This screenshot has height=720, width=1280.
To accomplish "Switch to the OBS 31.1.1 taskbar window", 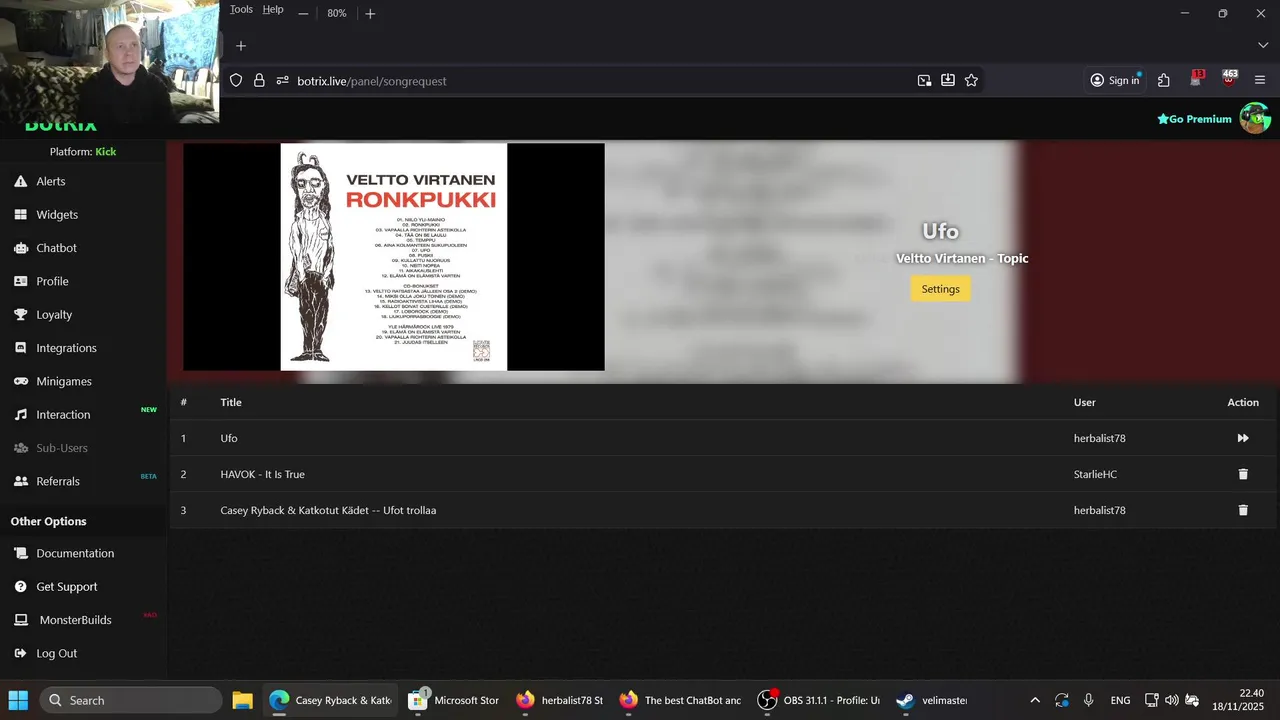I will point(818,700).
